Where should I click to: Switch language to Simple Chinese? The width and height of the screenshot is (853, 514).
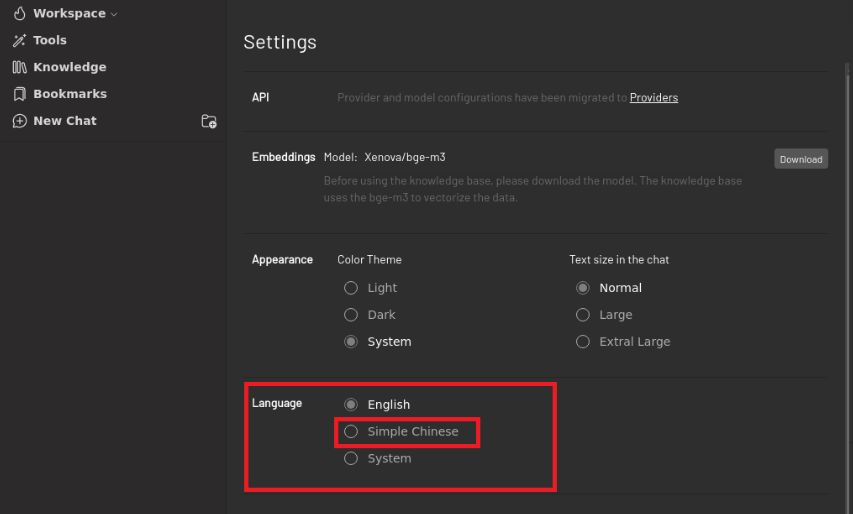coord(351,432)
